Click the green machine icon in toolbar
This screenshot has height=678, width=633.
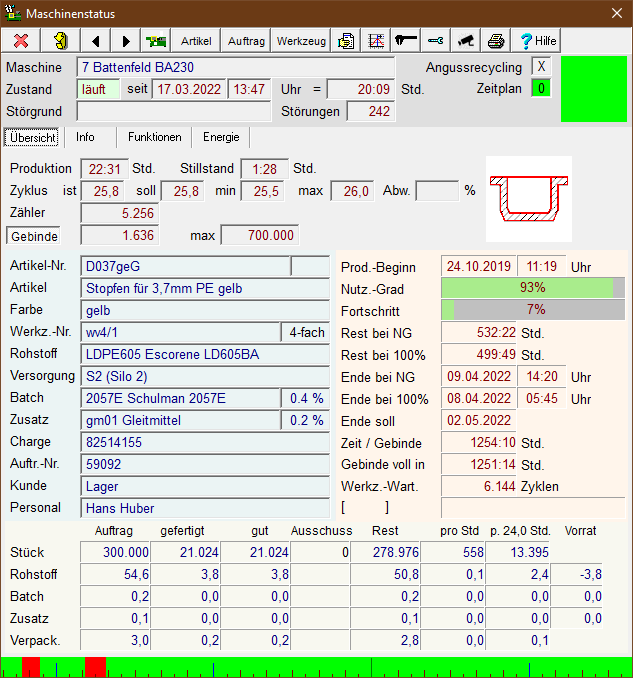coord(156,41)
